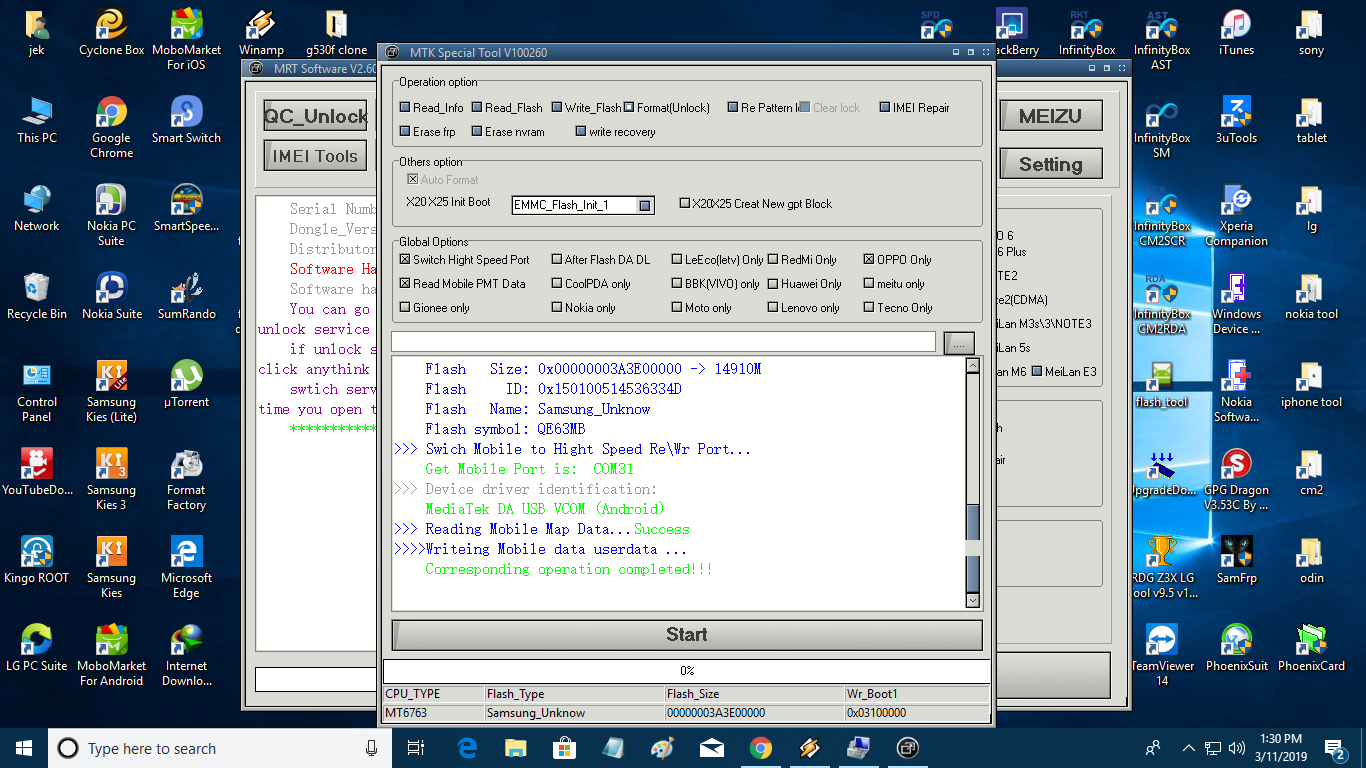
Task: Open the notification center icon
Action: (1336, 748)
